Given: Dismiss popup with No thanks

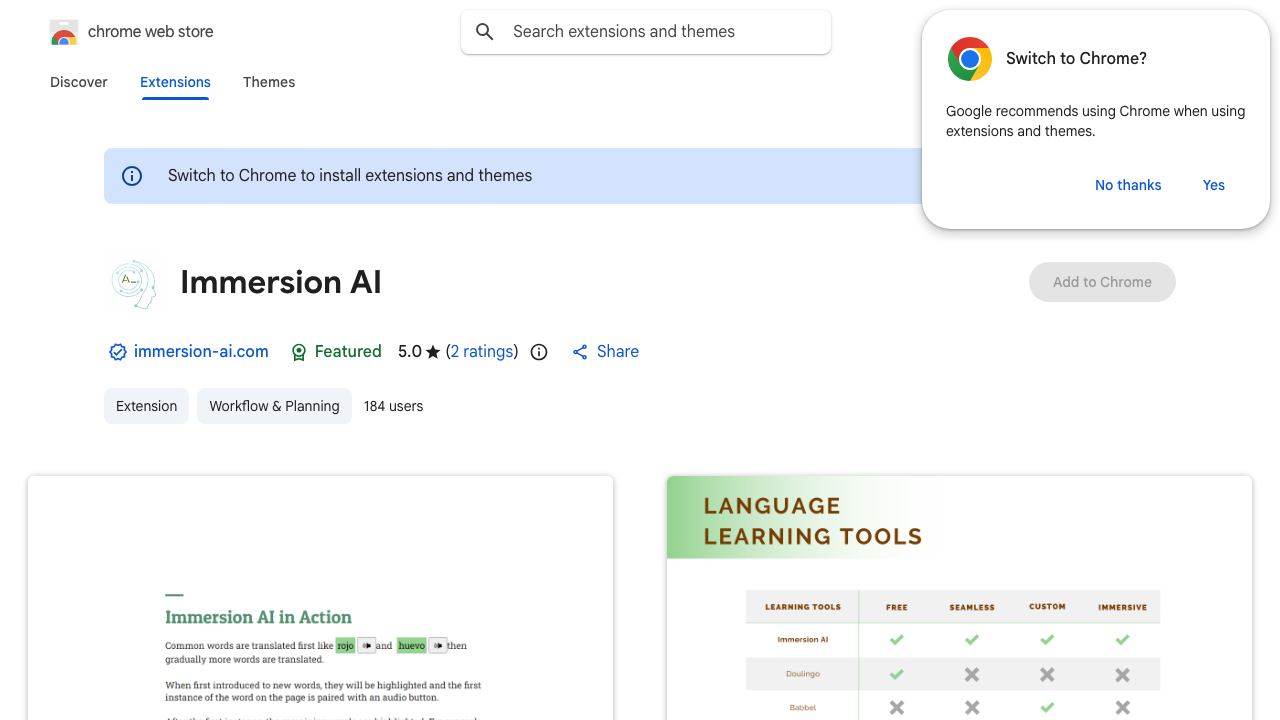Looking at the screenshot, I should [x=1128, y=185].
